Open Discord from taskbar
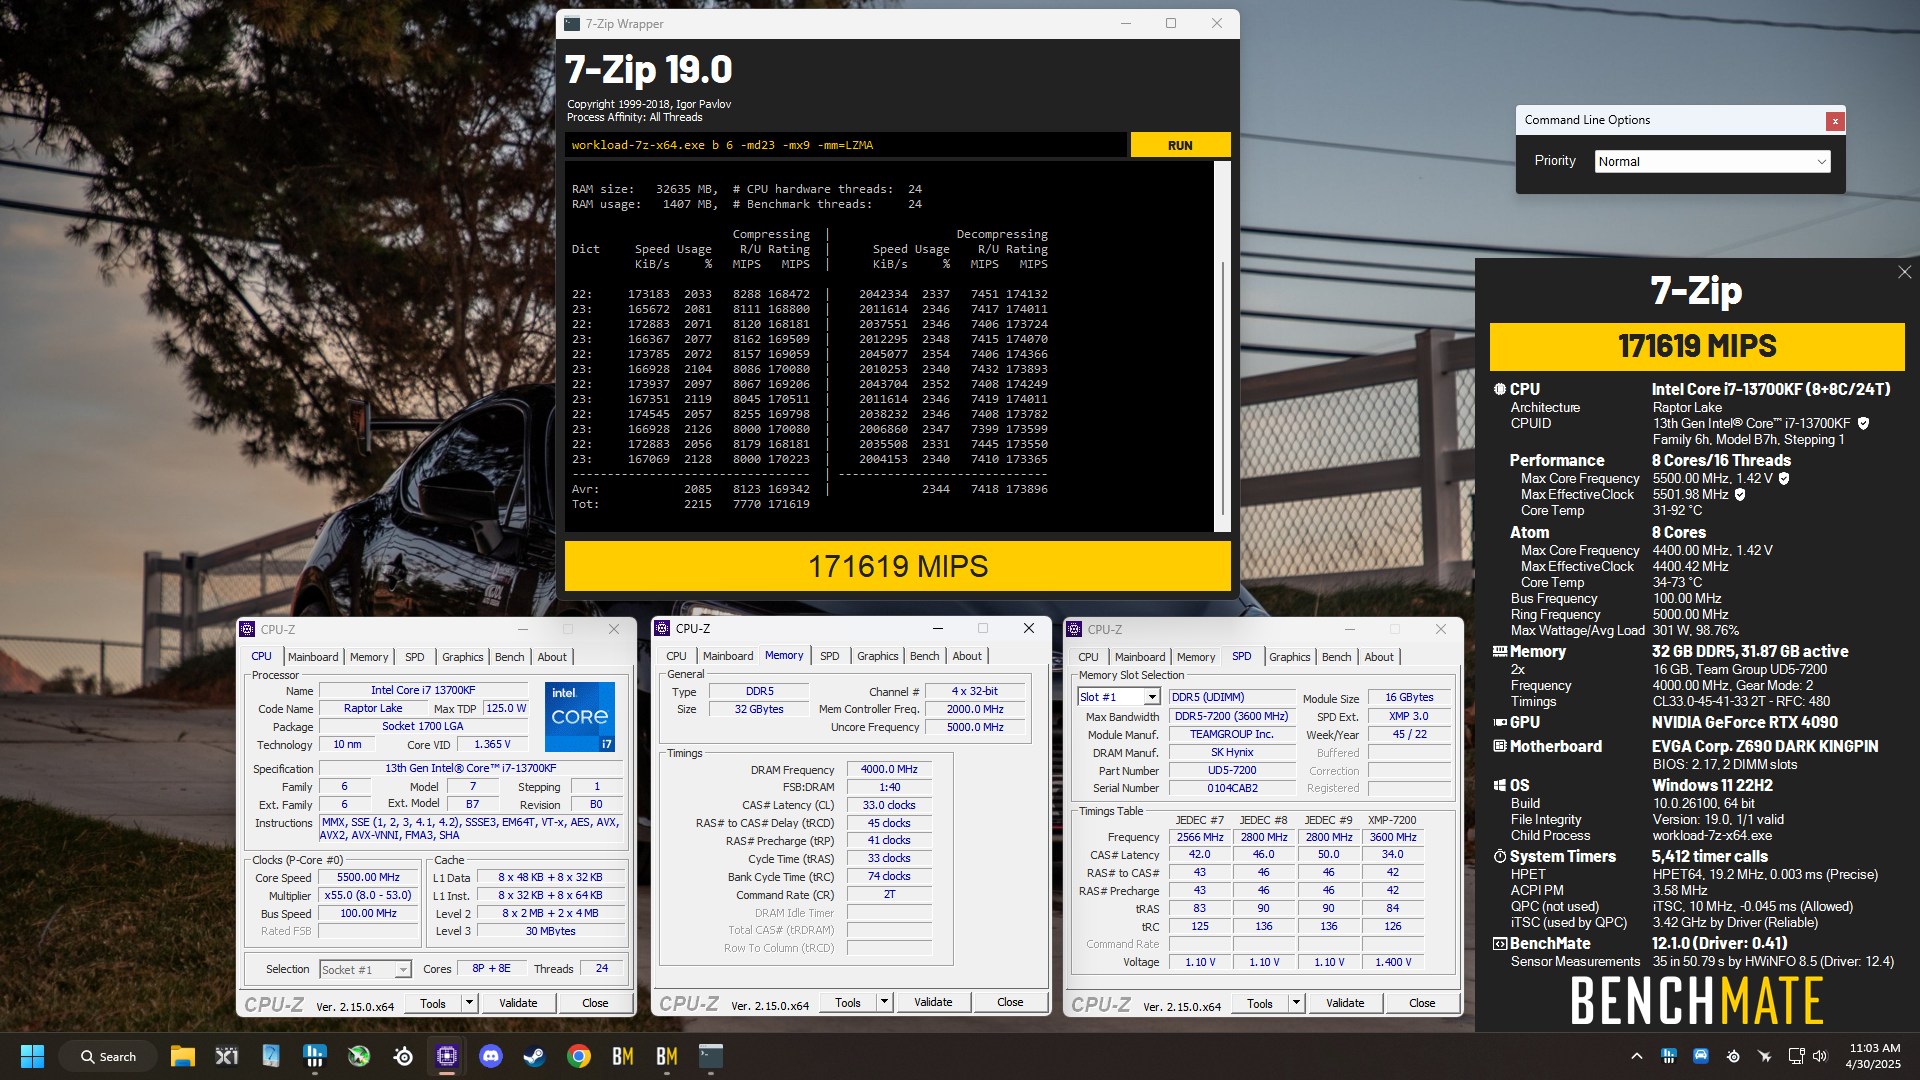This screenshot has width=1920, height=1080. point(491,1056)
